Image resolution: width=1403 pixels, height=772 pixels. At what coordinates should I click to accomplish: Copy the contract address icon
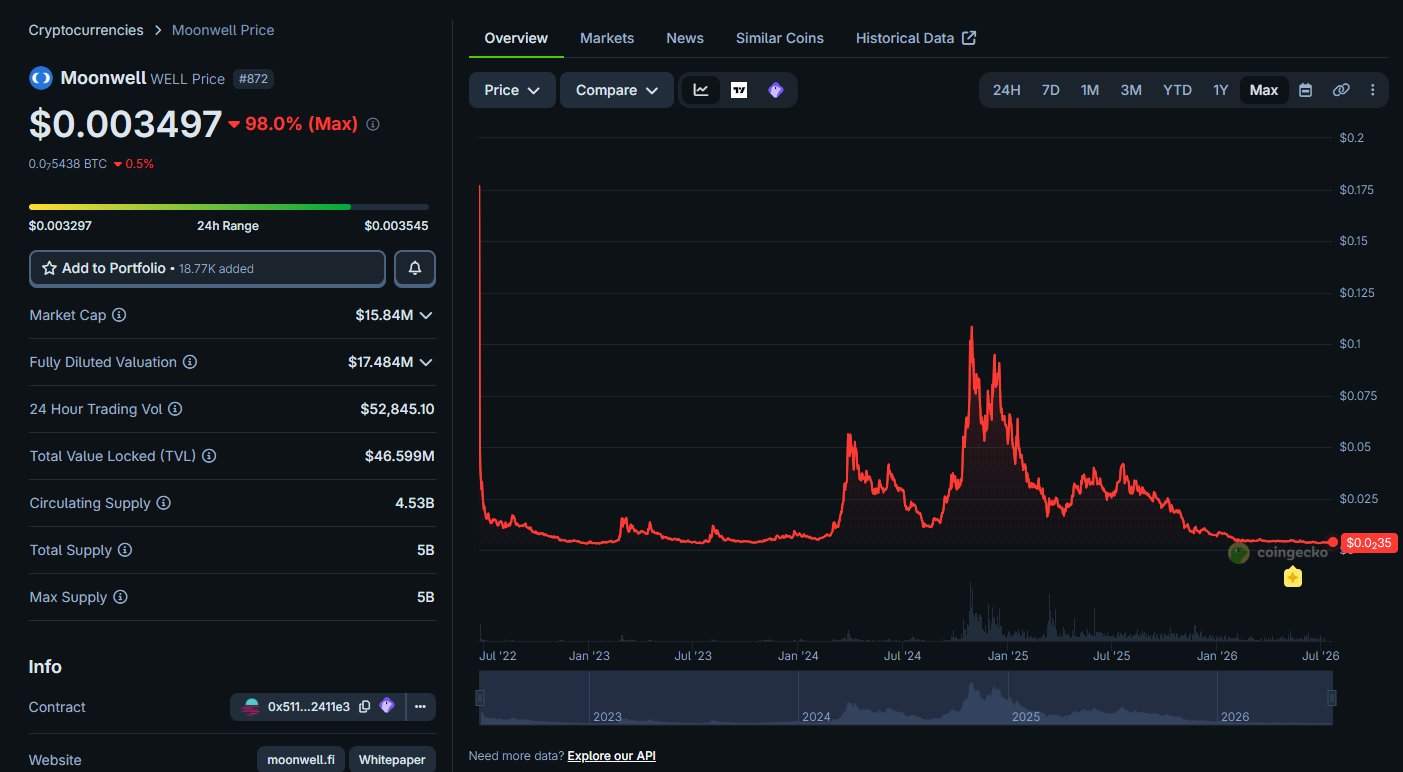pos(364,707)
